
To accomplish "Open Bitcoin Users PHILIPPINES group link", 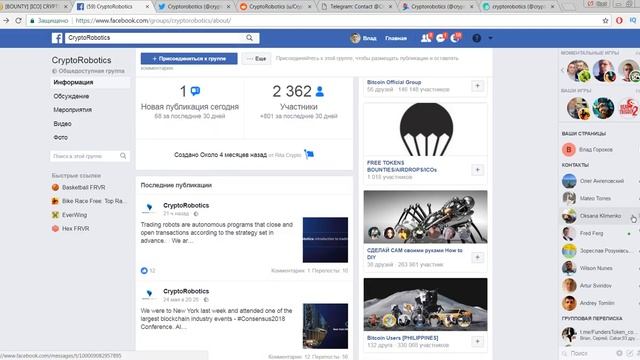I will (402, 338).
